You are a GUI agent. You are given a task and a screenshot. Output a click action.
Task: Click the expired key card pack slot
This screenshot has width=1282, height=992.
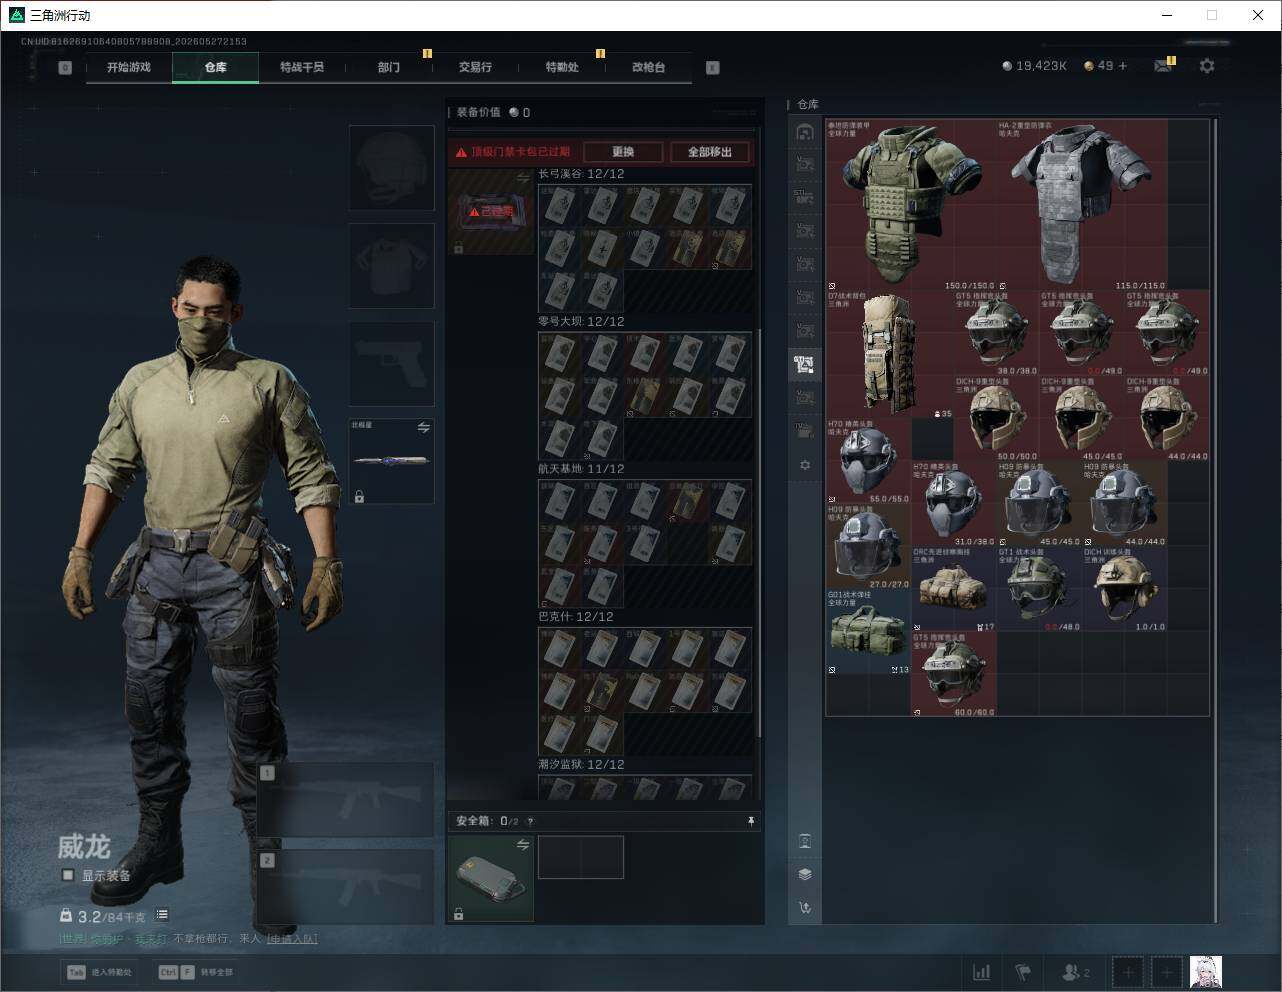point(490,211)
